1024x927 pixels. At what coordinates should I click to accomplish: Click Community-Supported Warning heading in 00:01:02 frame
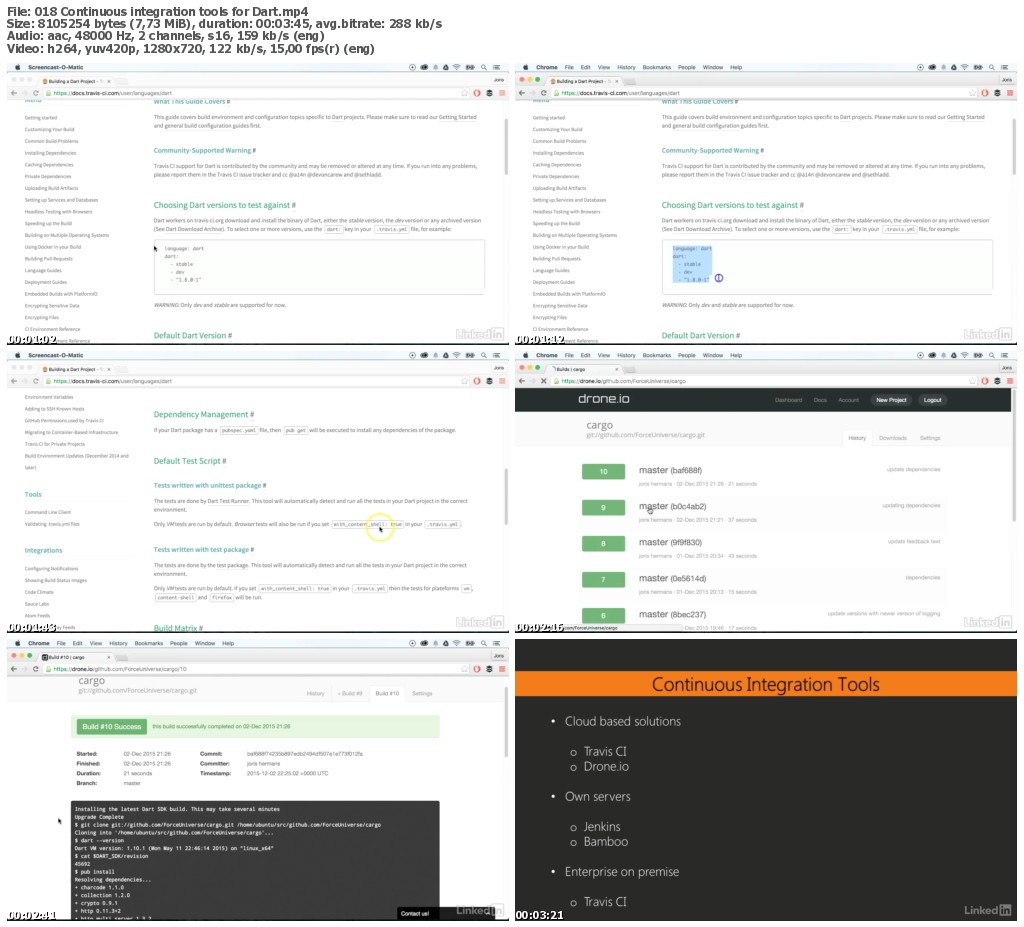point(204,150)
